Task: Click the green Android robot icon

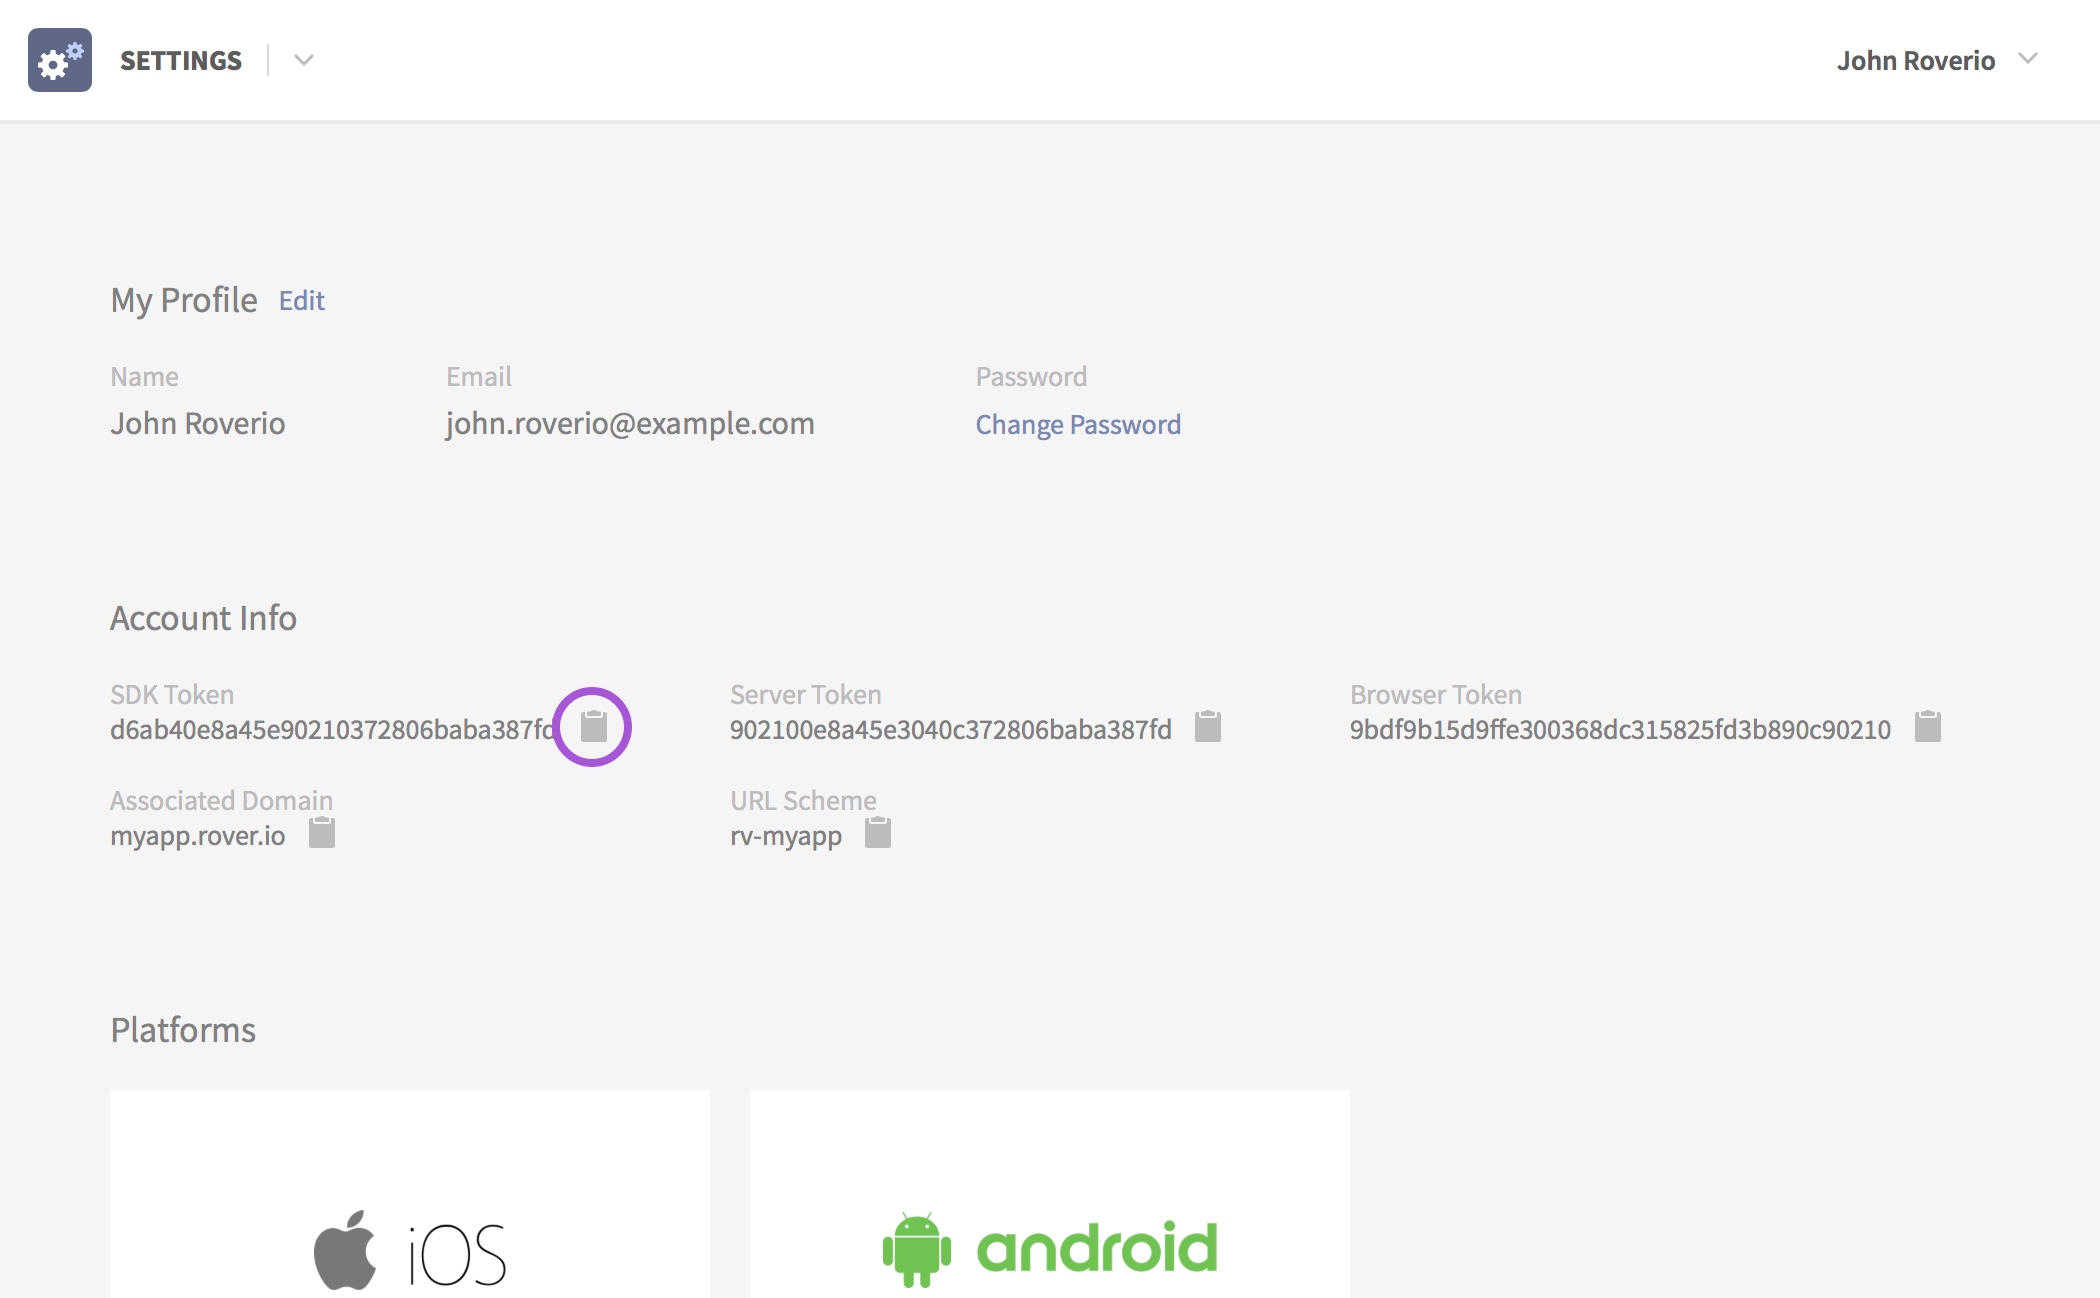Action: coord(917,1250)
